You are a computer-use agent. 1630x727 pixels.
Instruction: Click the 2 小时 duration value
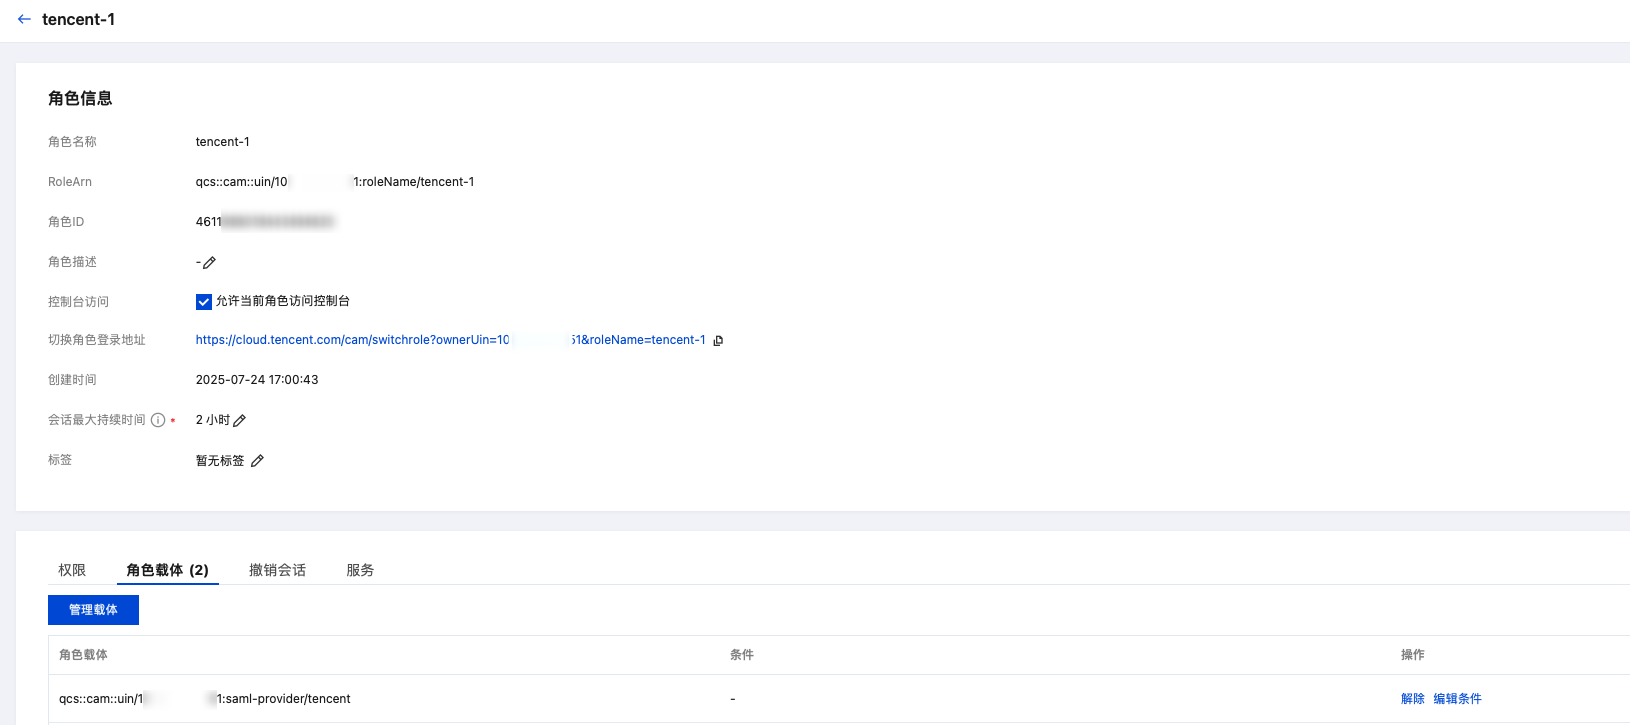(x=213, y=420)
